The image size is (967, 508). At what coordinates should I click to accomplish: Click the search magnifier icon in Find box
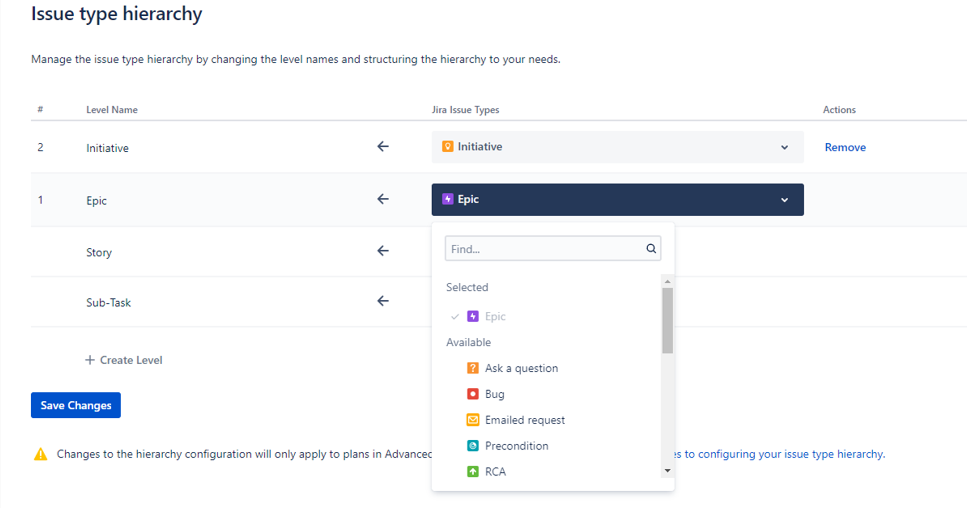pyautogui.click(x=651, y=248)
